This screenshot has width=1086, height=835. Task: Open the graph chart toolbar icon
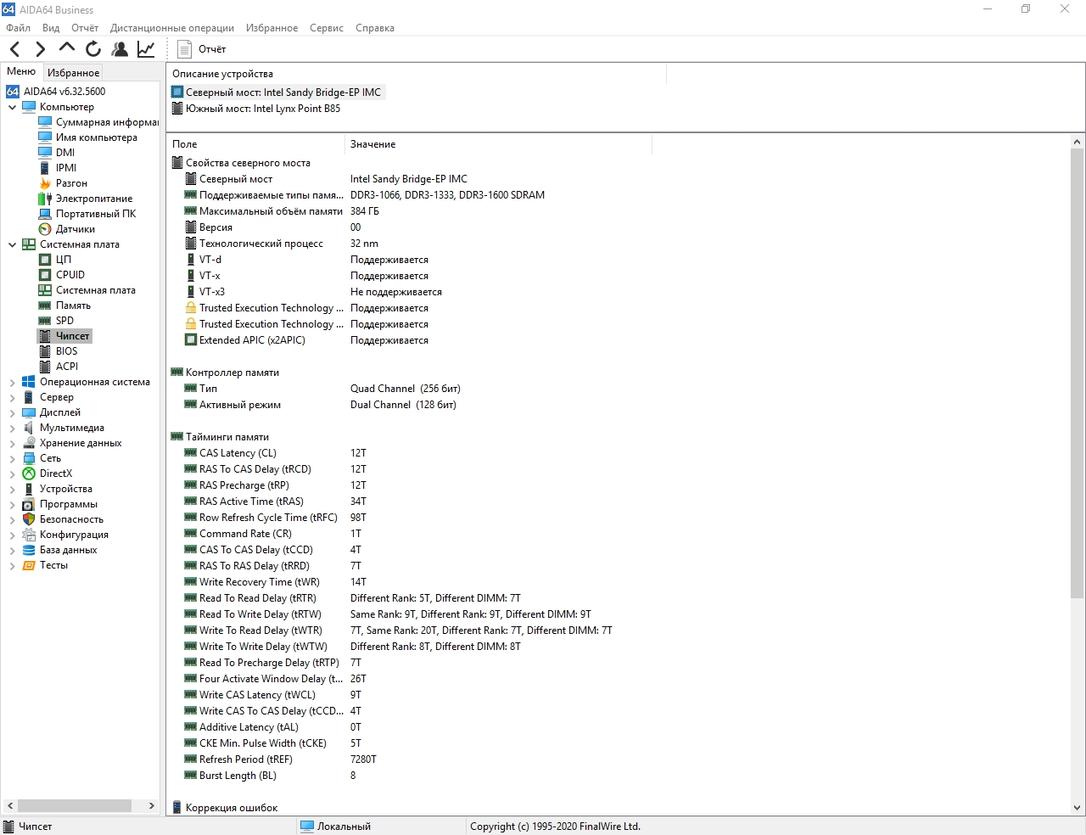tap(146, 49)
